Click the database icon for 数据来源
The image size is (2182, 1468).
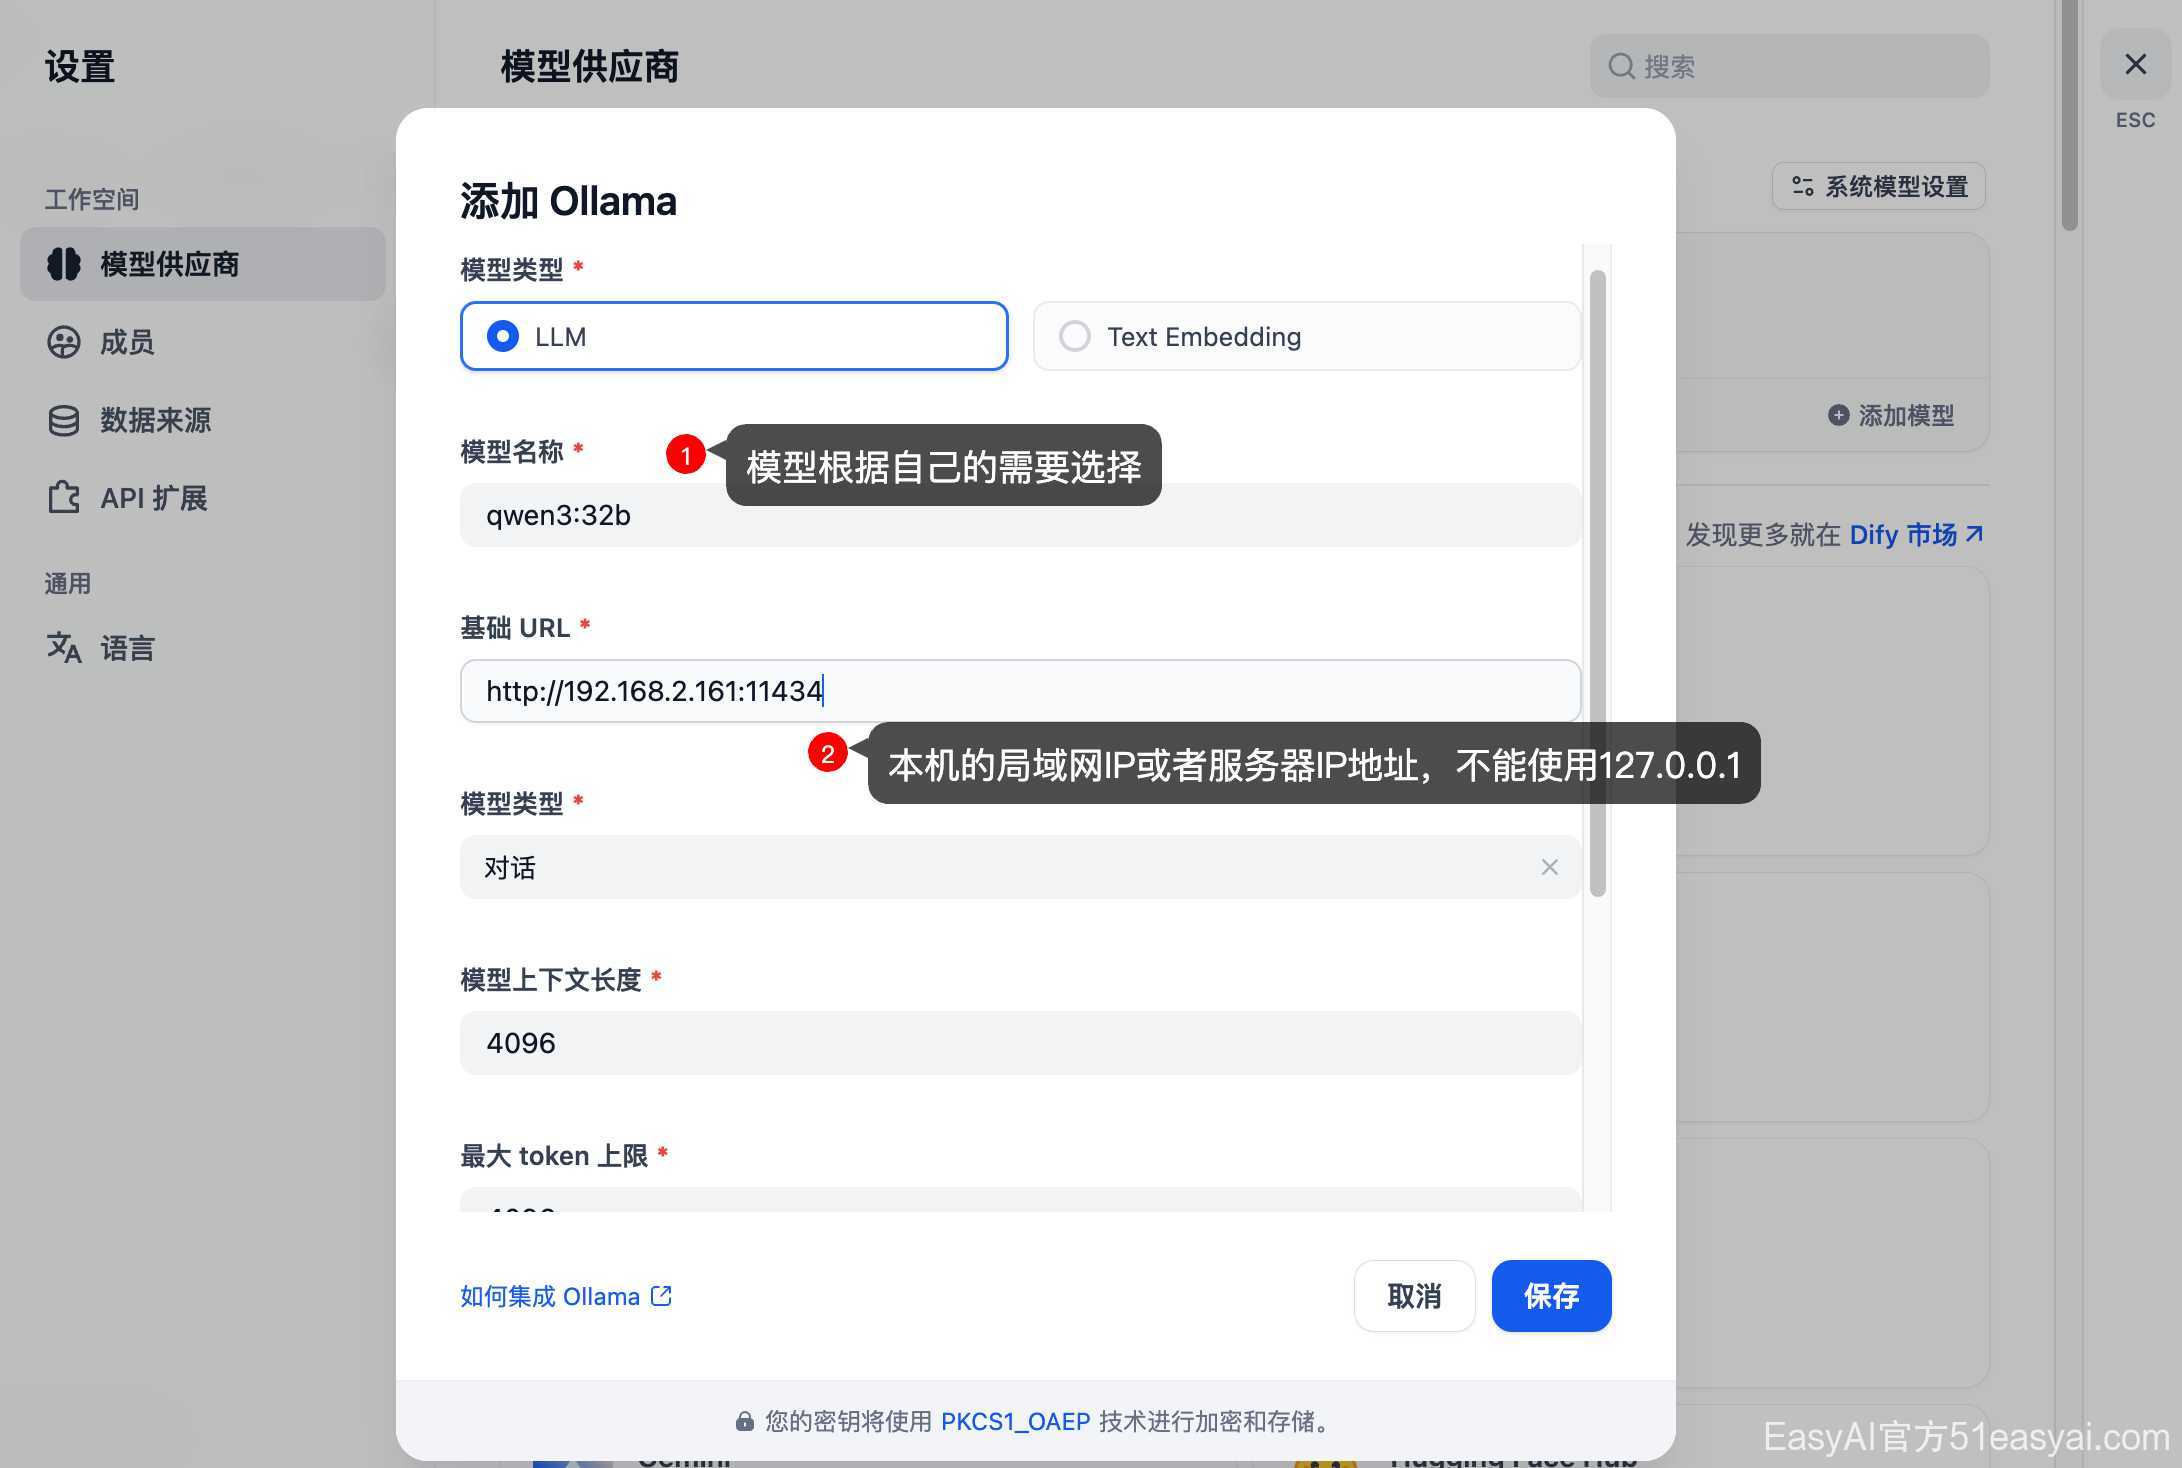coord(64,420)
